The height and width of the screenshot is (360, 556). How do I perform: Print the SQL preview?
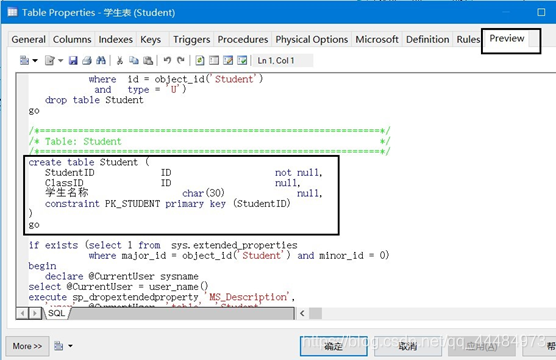pos(87,61)
